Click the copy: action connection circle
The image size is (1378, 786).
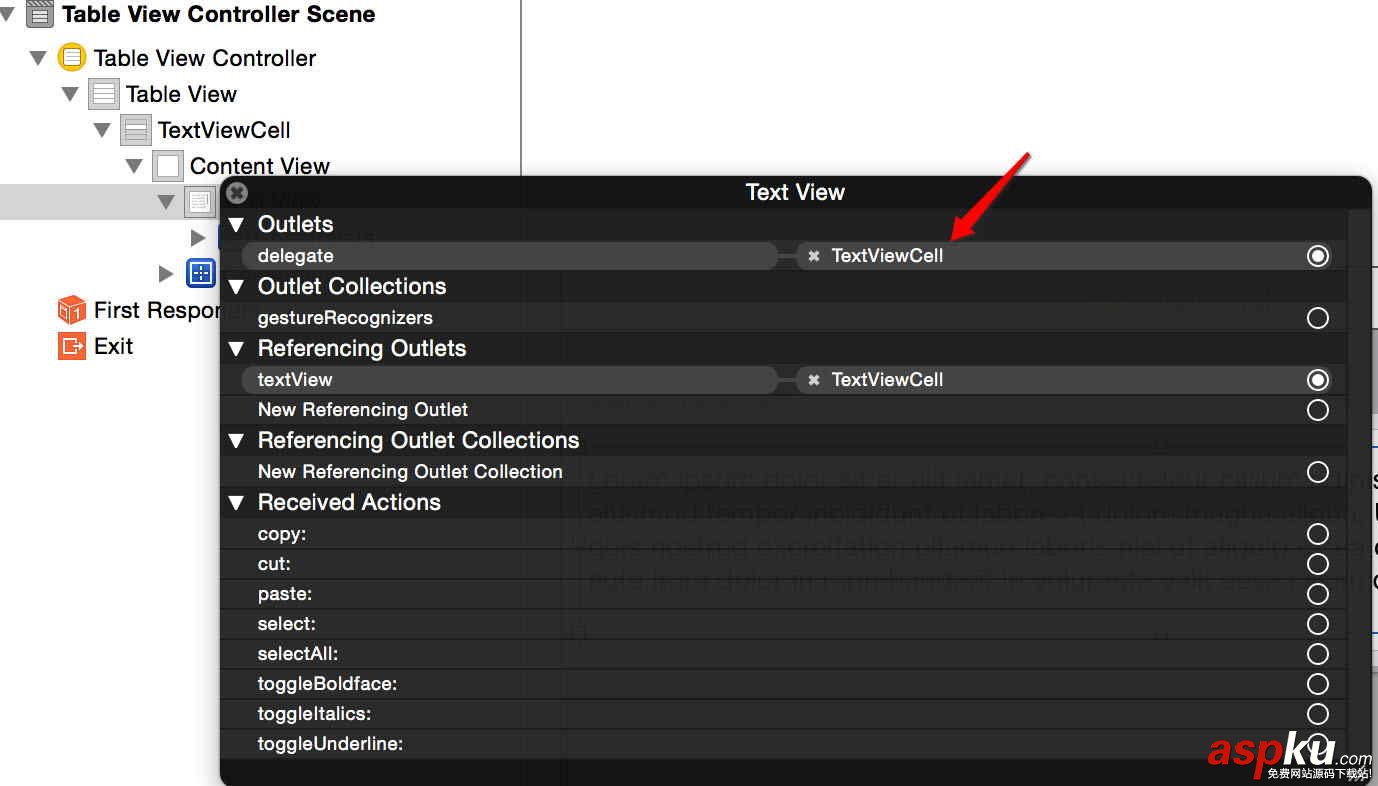[1318, 534]
